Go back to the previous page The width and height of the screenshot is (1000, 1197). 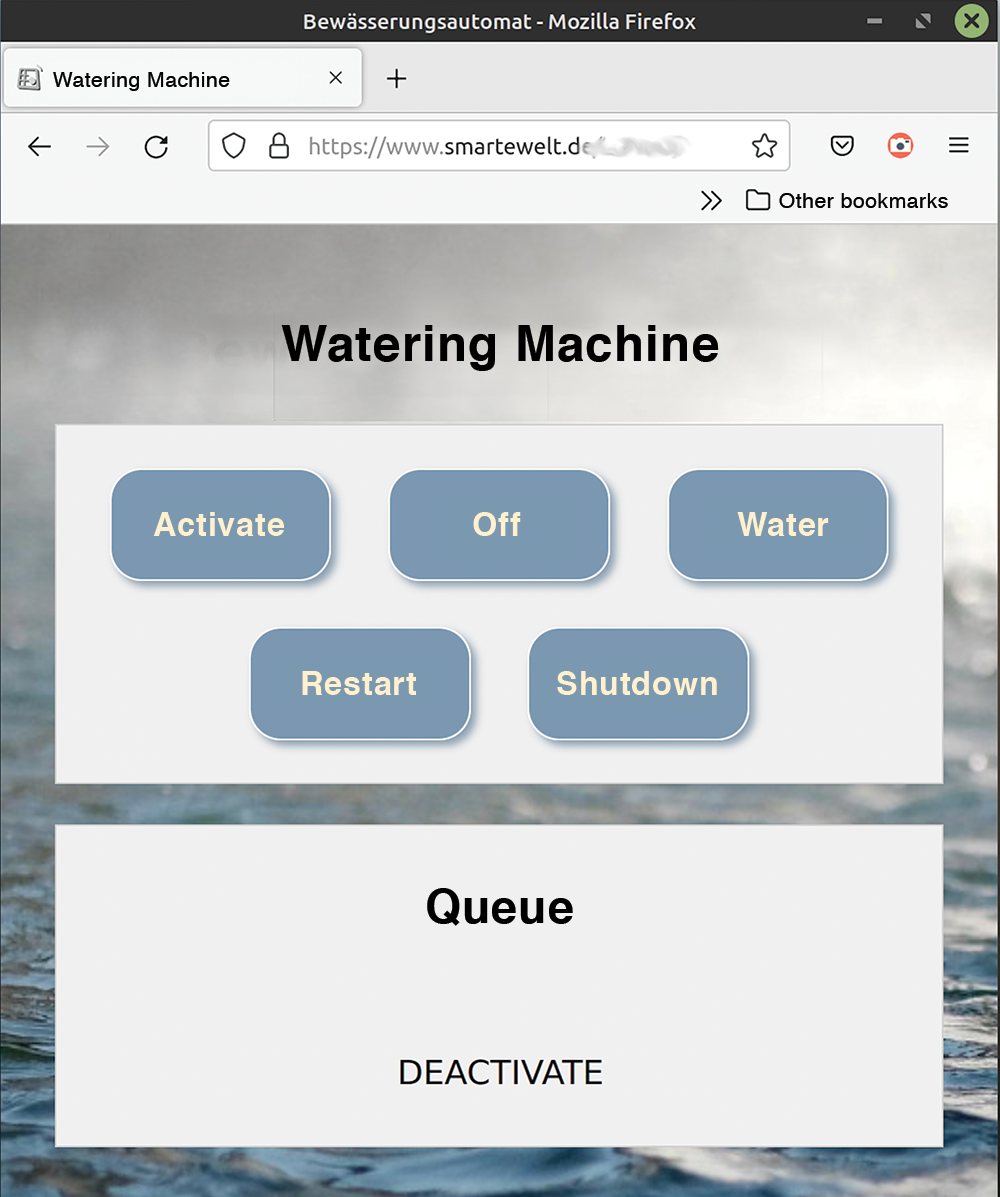point(39,146)
